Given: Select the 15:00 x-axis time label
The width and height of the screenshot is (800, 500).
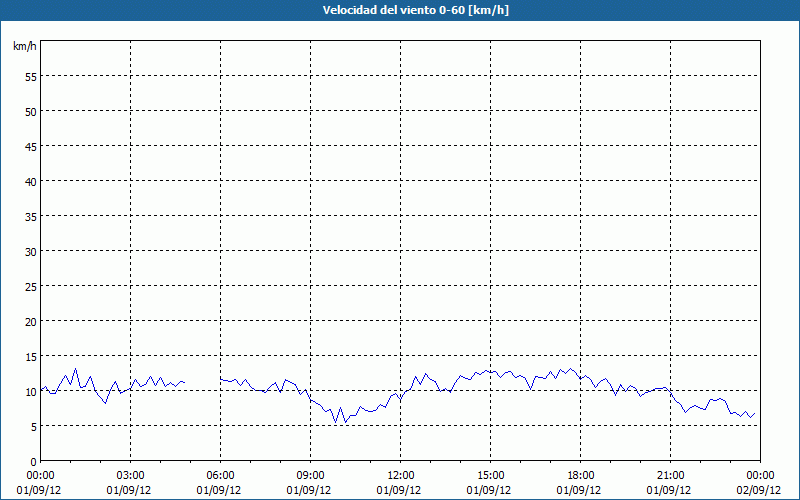Looking at the screenshot, I should click(490, 475).
